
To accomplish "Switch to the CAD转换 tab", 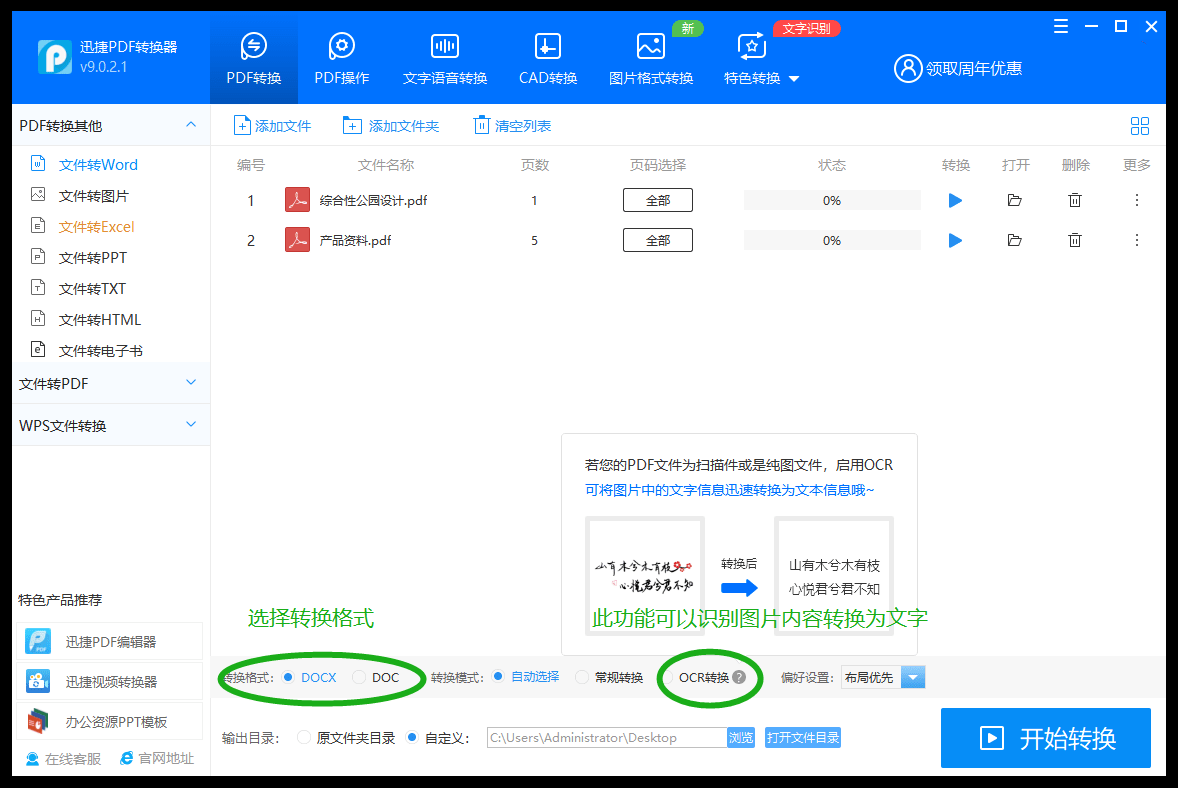I will (547, 57).
